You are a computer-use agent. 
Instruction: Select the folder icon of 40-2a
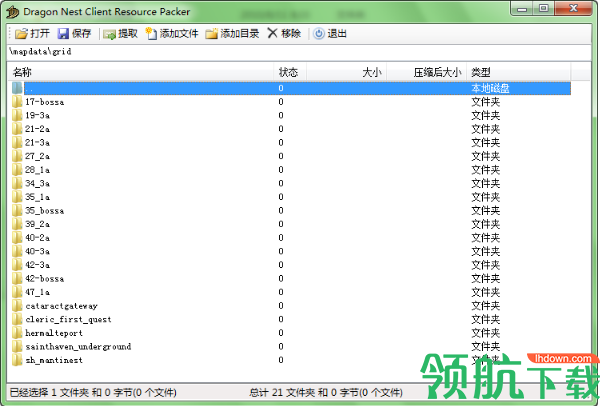pos(17,238)
